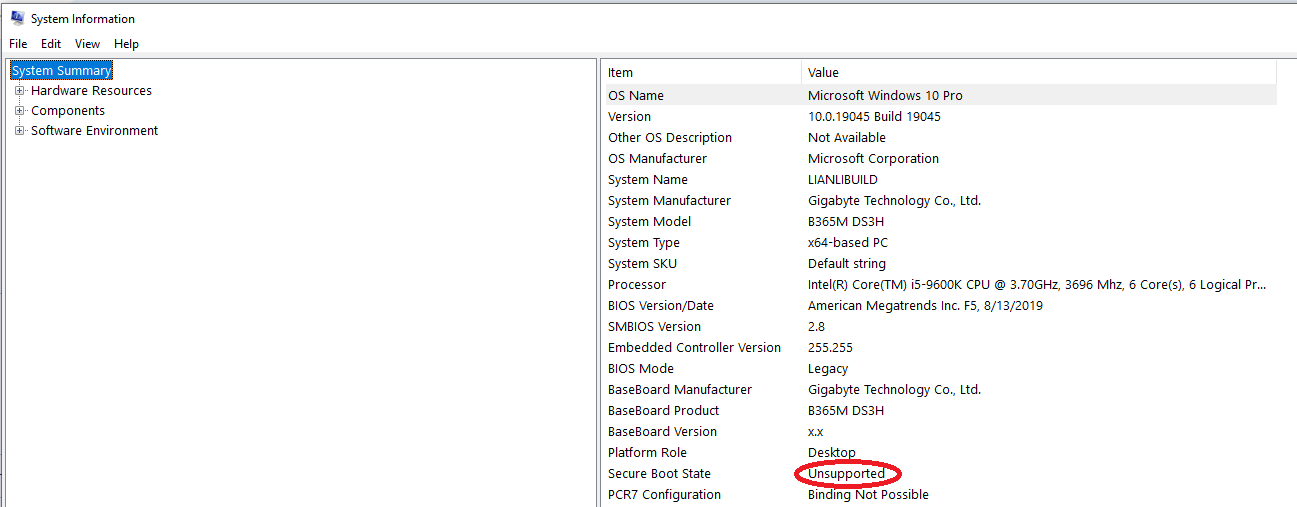Click the LIANLIBUILD value

(843, 180)
